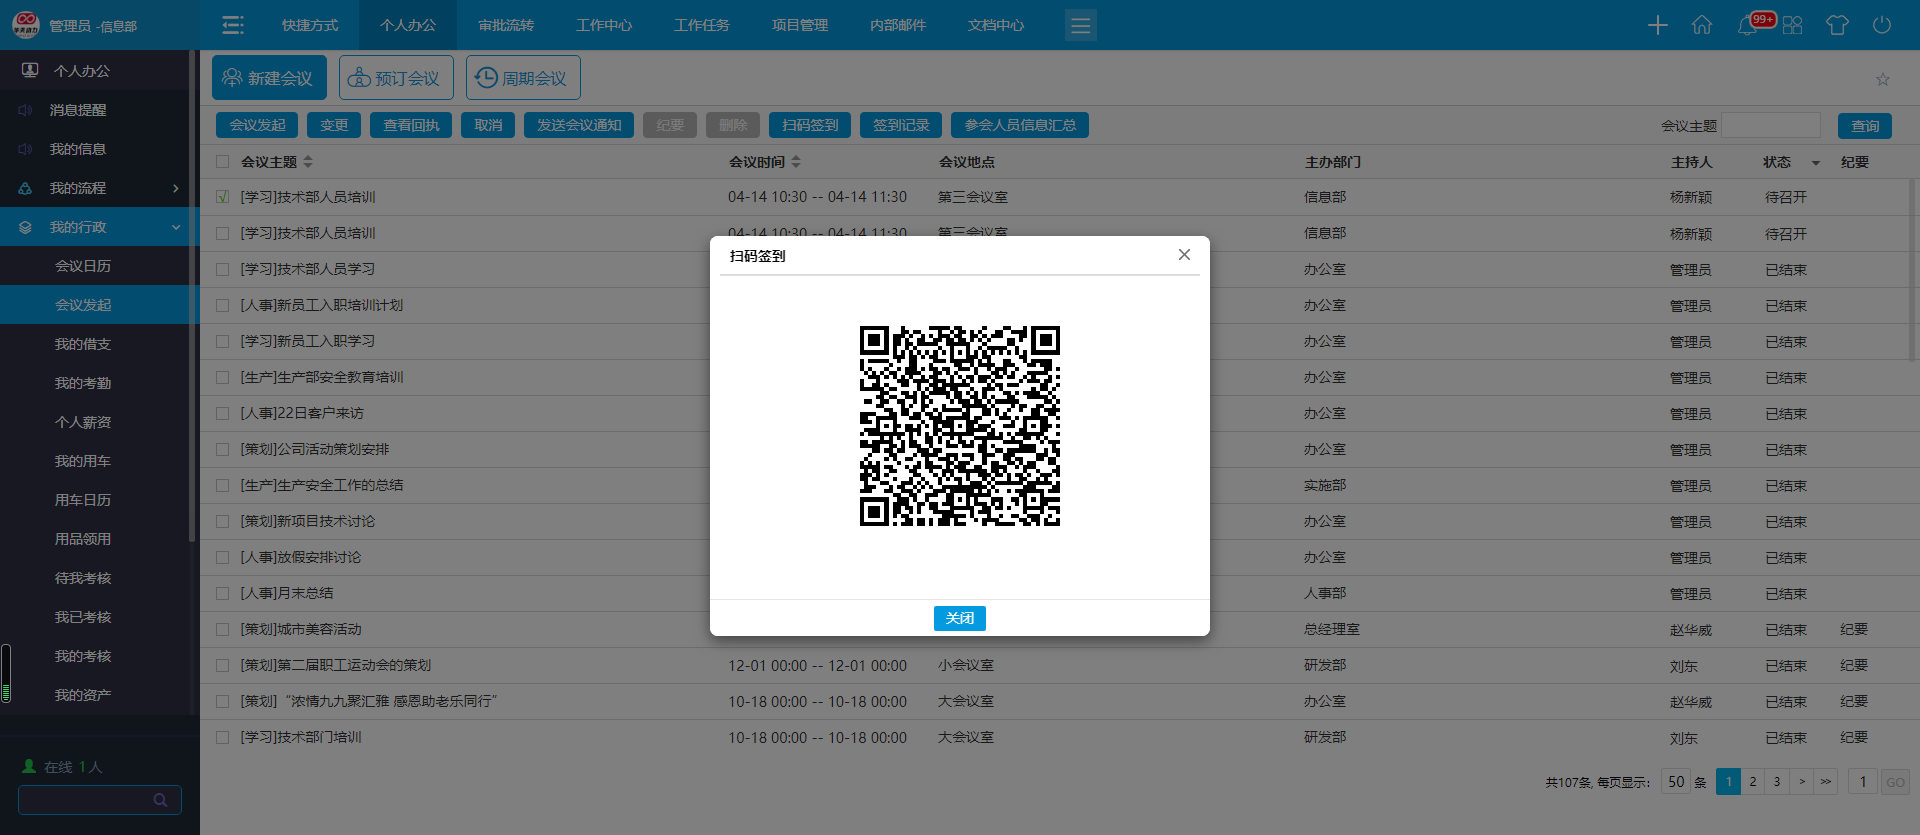
Task: Click 扫码签到 toolbar button
Action: point(810,125)
